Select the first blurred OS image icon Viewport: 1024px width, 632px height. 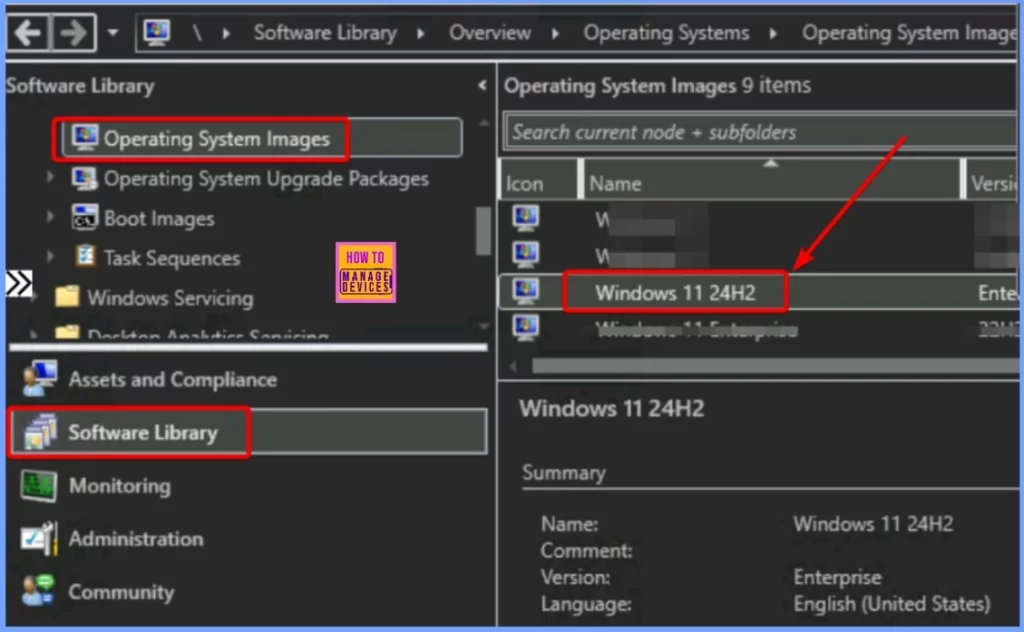point(526,218)
